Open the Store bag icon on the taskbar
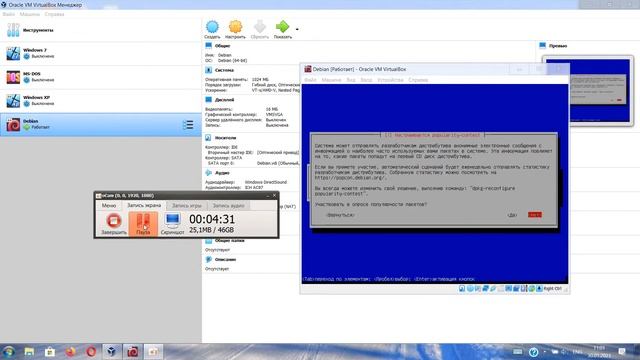This screenshot has width=640, height=360. pyautogui.click(x=50, y=352)
